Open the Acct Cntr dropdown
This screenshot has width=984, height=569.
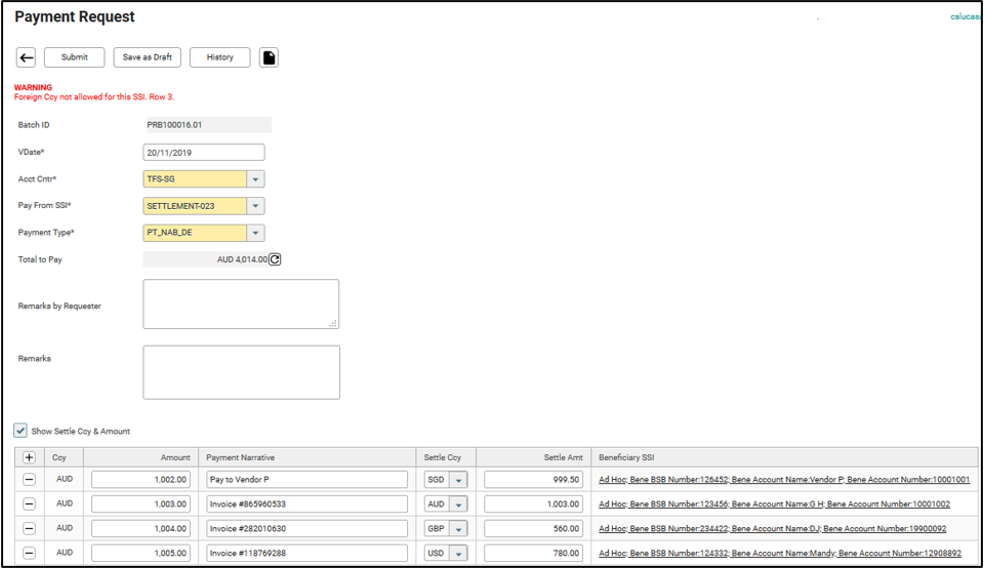(256, 179)
